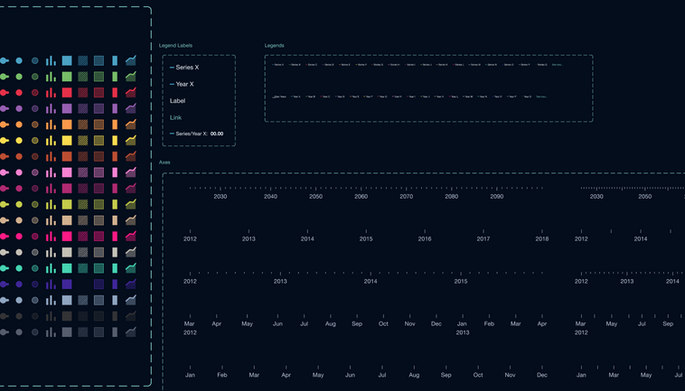Click the teal area chart icon
The width and height of the screenshot is (685, 391).
[x=131, y=268]
